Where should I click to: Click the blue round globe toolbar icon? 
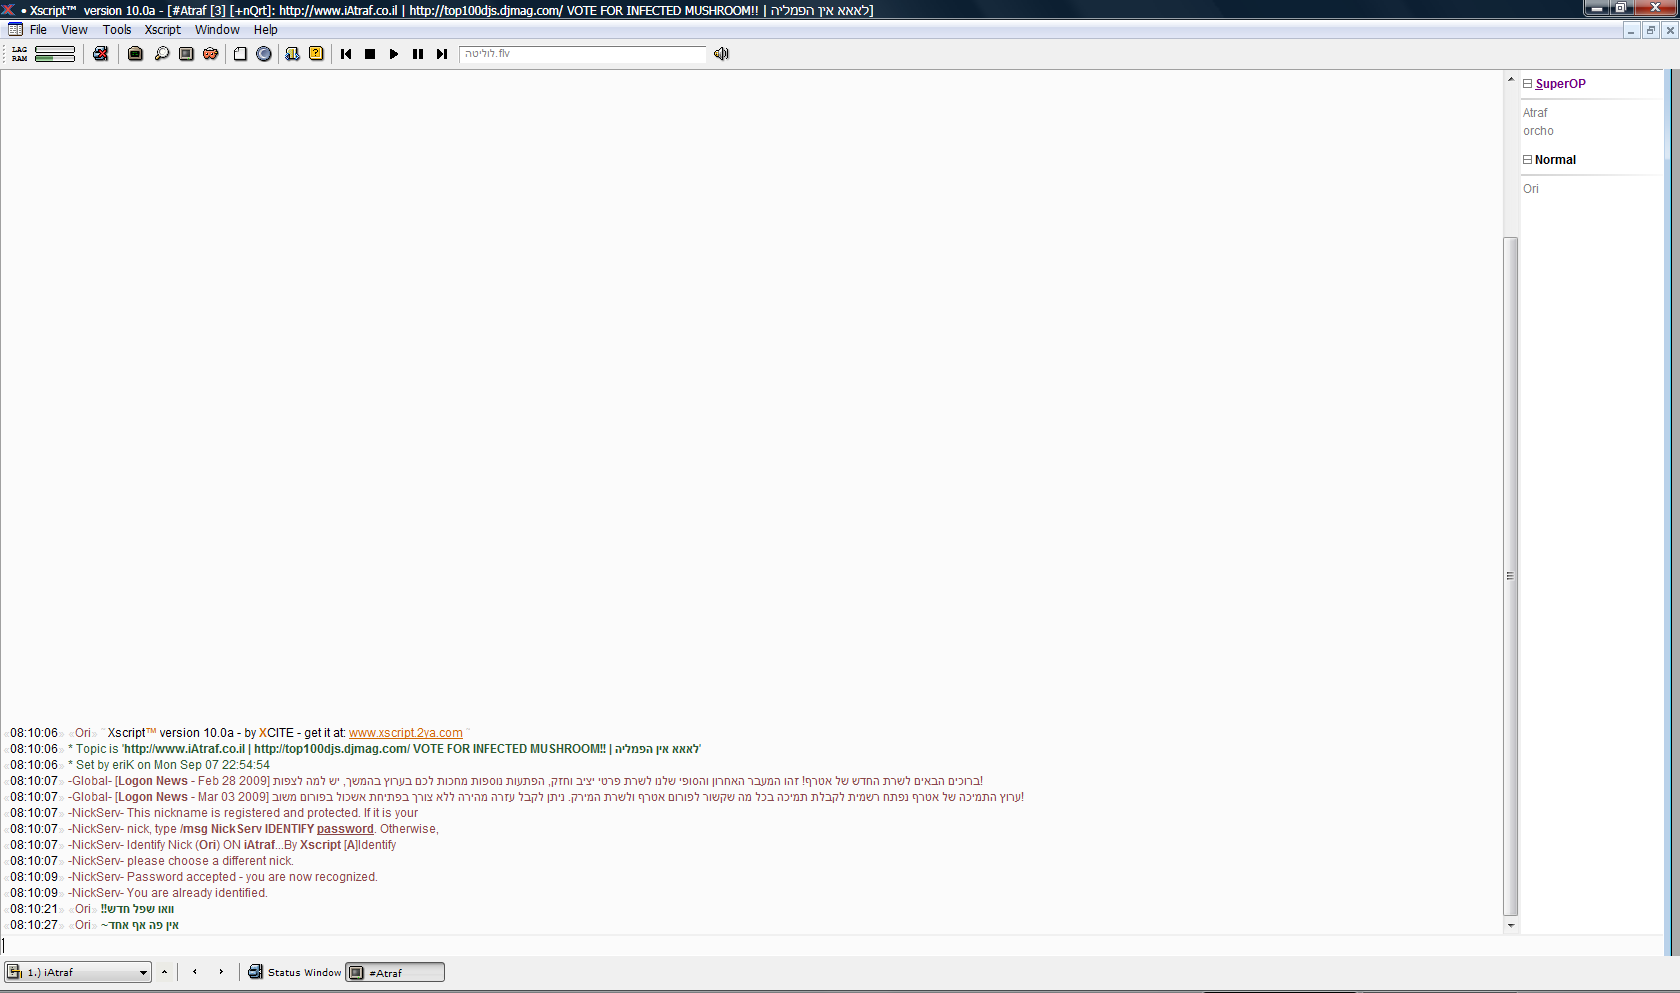tap(264, 54)
